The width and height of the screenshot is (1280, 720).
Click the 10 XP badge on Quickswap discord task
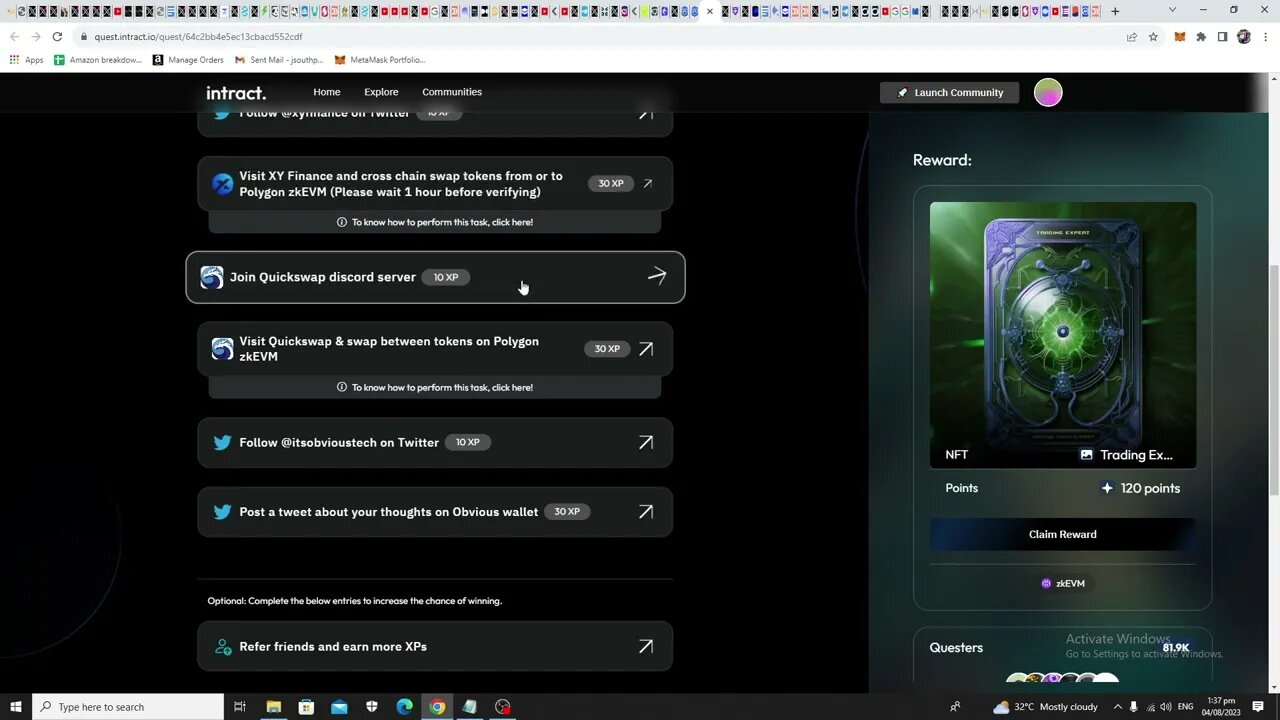tap(446, 277)
